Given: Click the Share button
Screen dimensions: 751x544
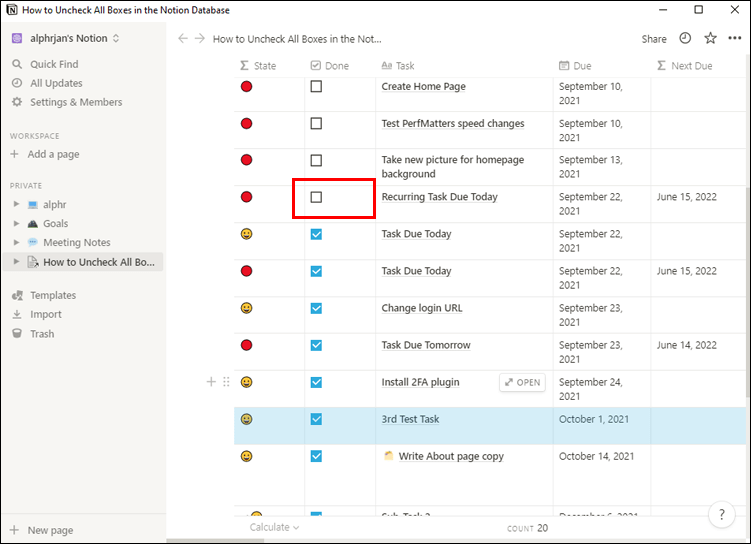Looking at the screenshot, I should 654,39.
